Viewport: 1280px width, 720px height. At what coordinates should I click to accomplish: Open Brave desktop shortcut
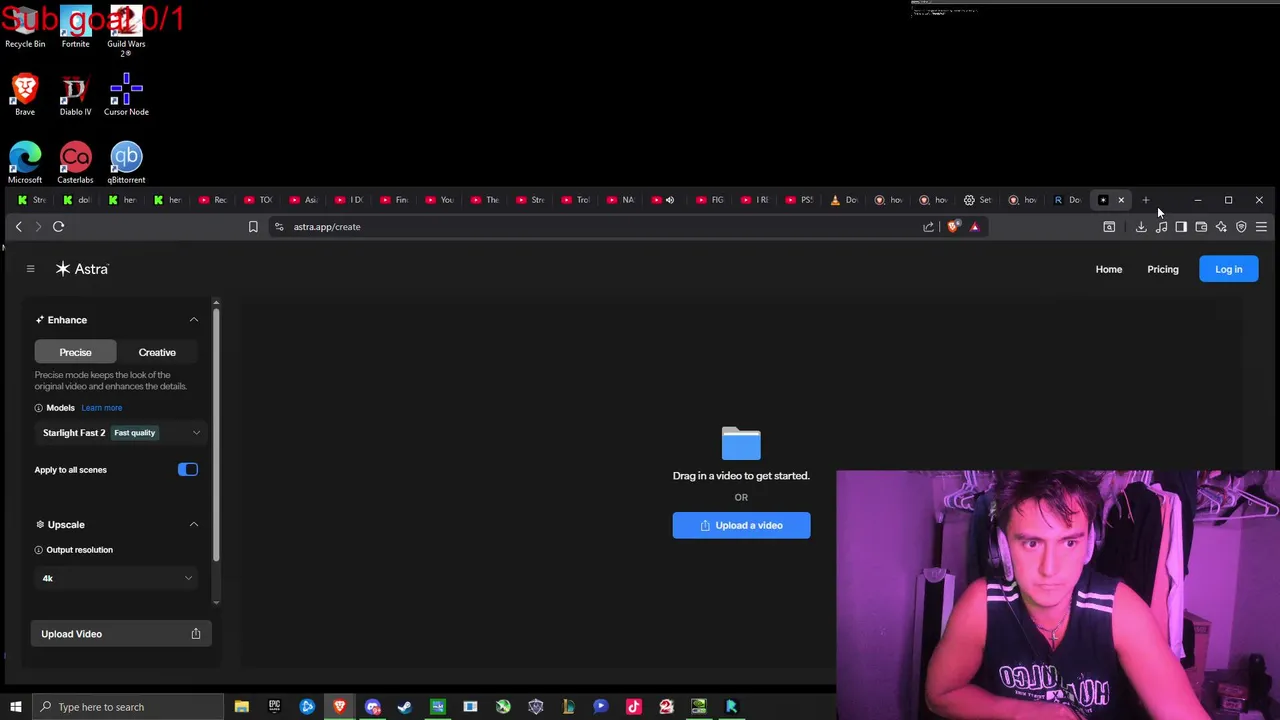pyautogui.click(x=25, y=95)
